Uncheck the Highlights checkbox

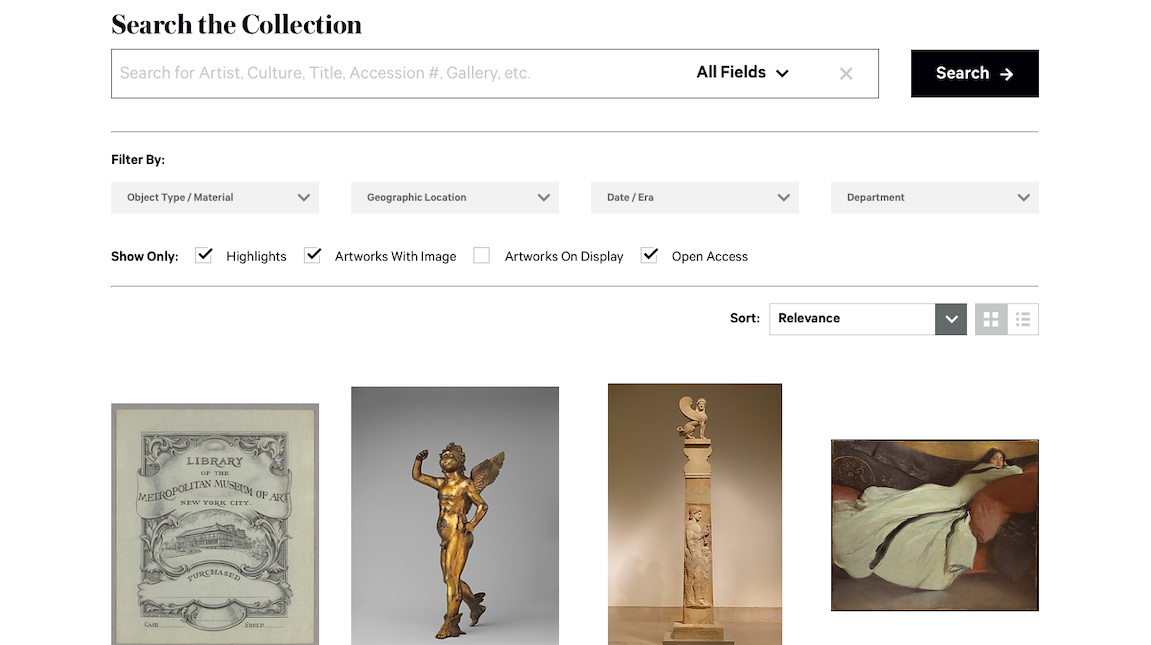coord(204,256)
